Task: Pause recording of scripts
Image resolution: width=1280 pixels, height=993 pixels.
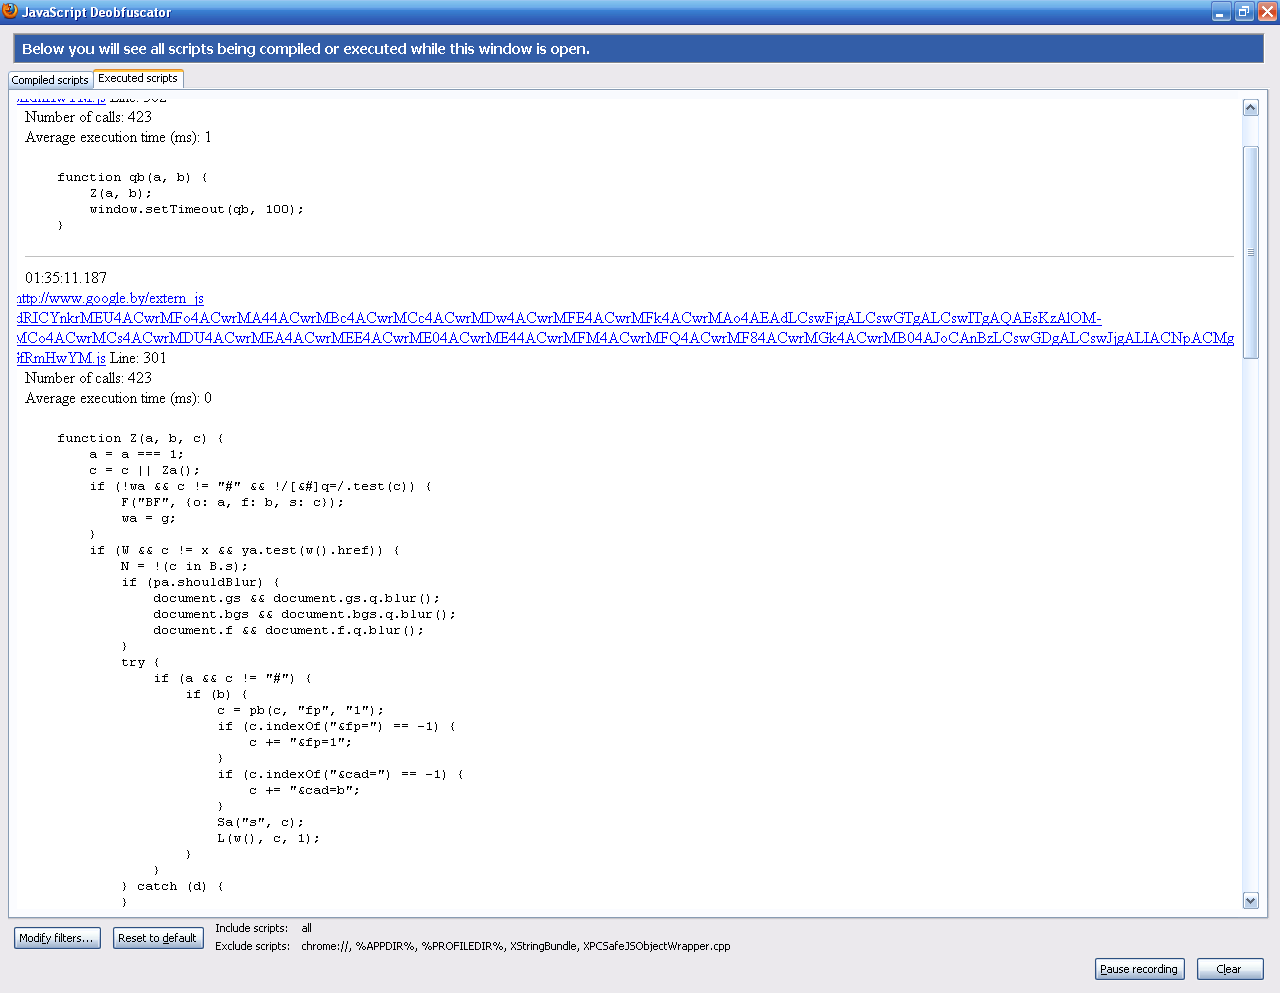Action: [x=1139, y=969]
